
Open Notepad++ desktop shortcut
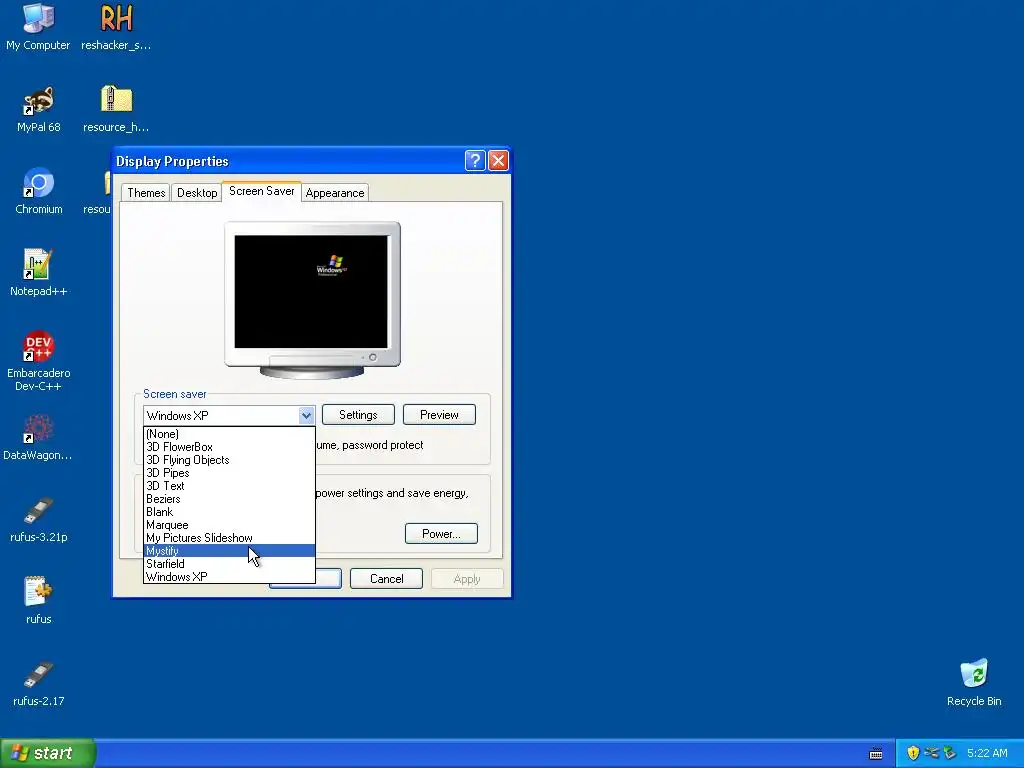coord(39,273)
